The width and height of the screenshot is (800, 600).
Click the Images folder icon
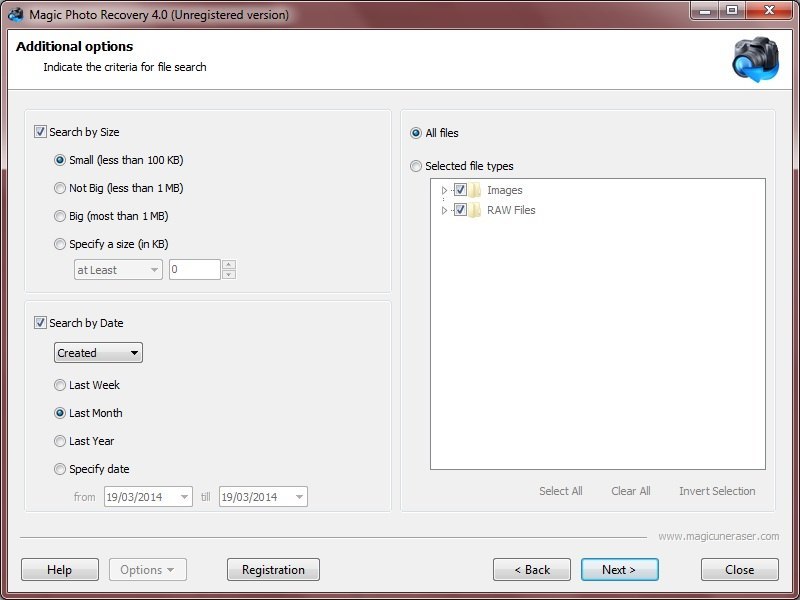click(475, 190)
